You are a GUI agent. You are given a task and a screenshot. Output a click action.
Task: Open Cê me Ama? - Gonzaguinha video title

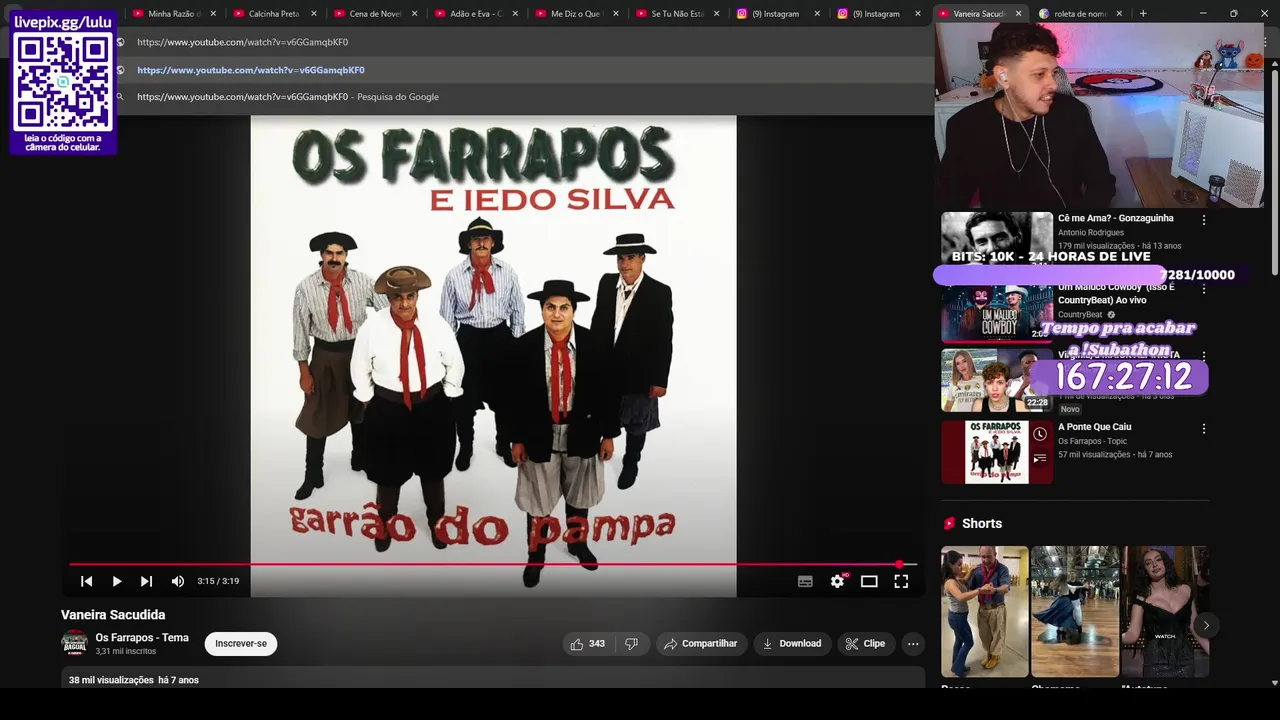(1115, 218)
